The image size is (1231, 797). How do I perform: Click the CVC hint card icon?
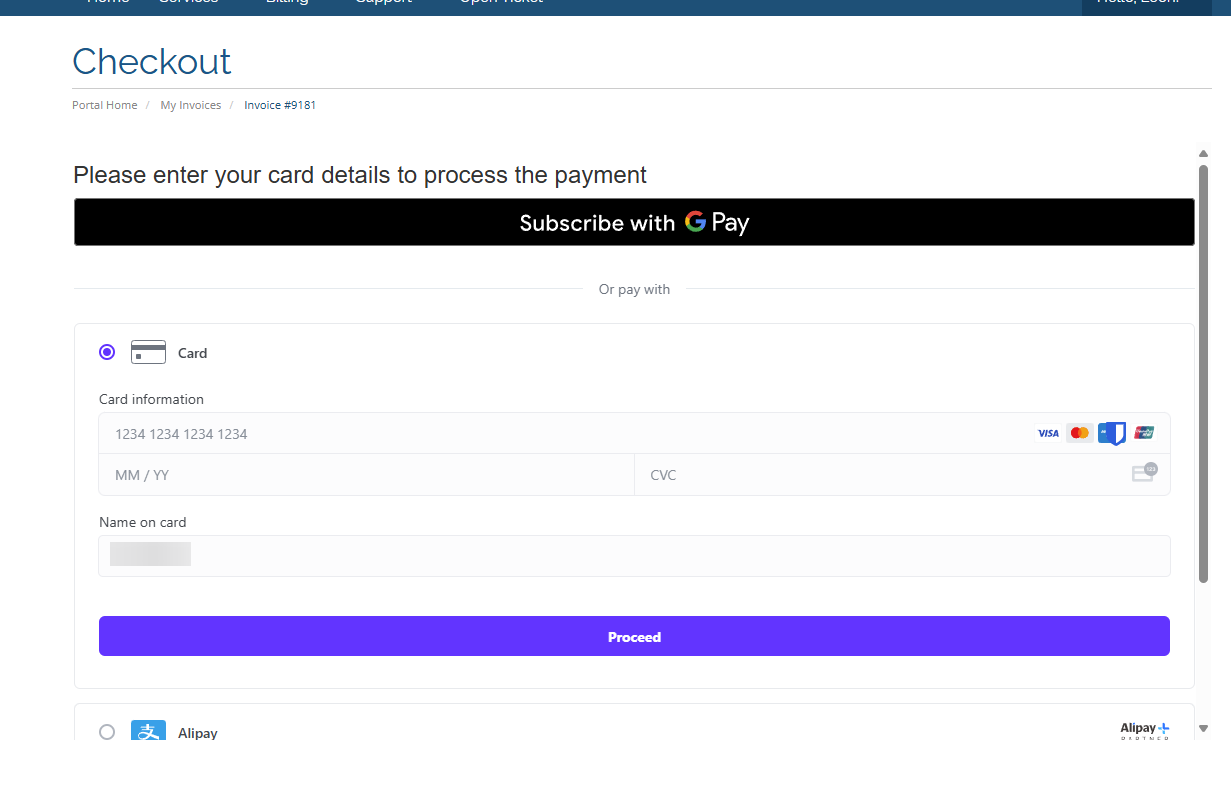(x=1143, y=472)
